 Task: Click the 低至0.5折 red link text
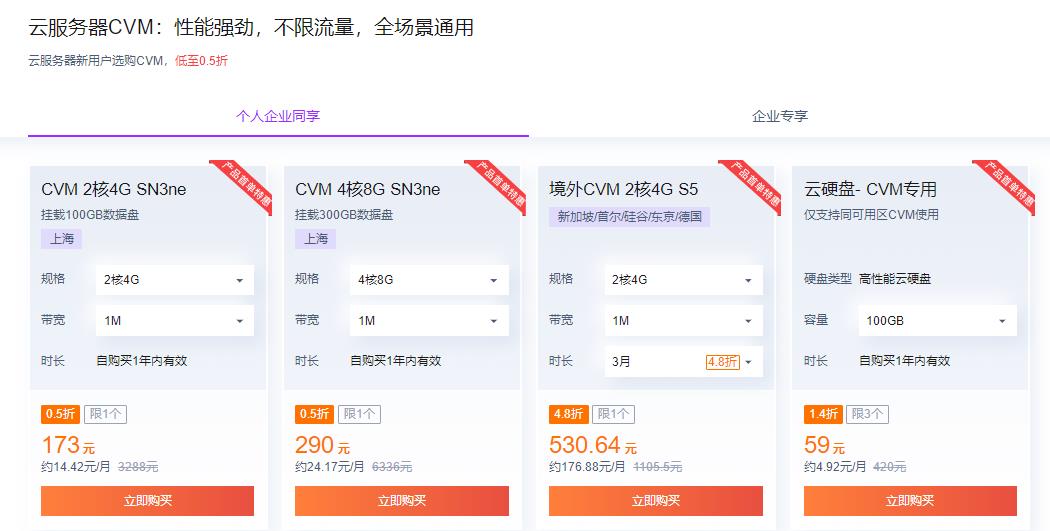pyautogui.click(x=202, y=61)
